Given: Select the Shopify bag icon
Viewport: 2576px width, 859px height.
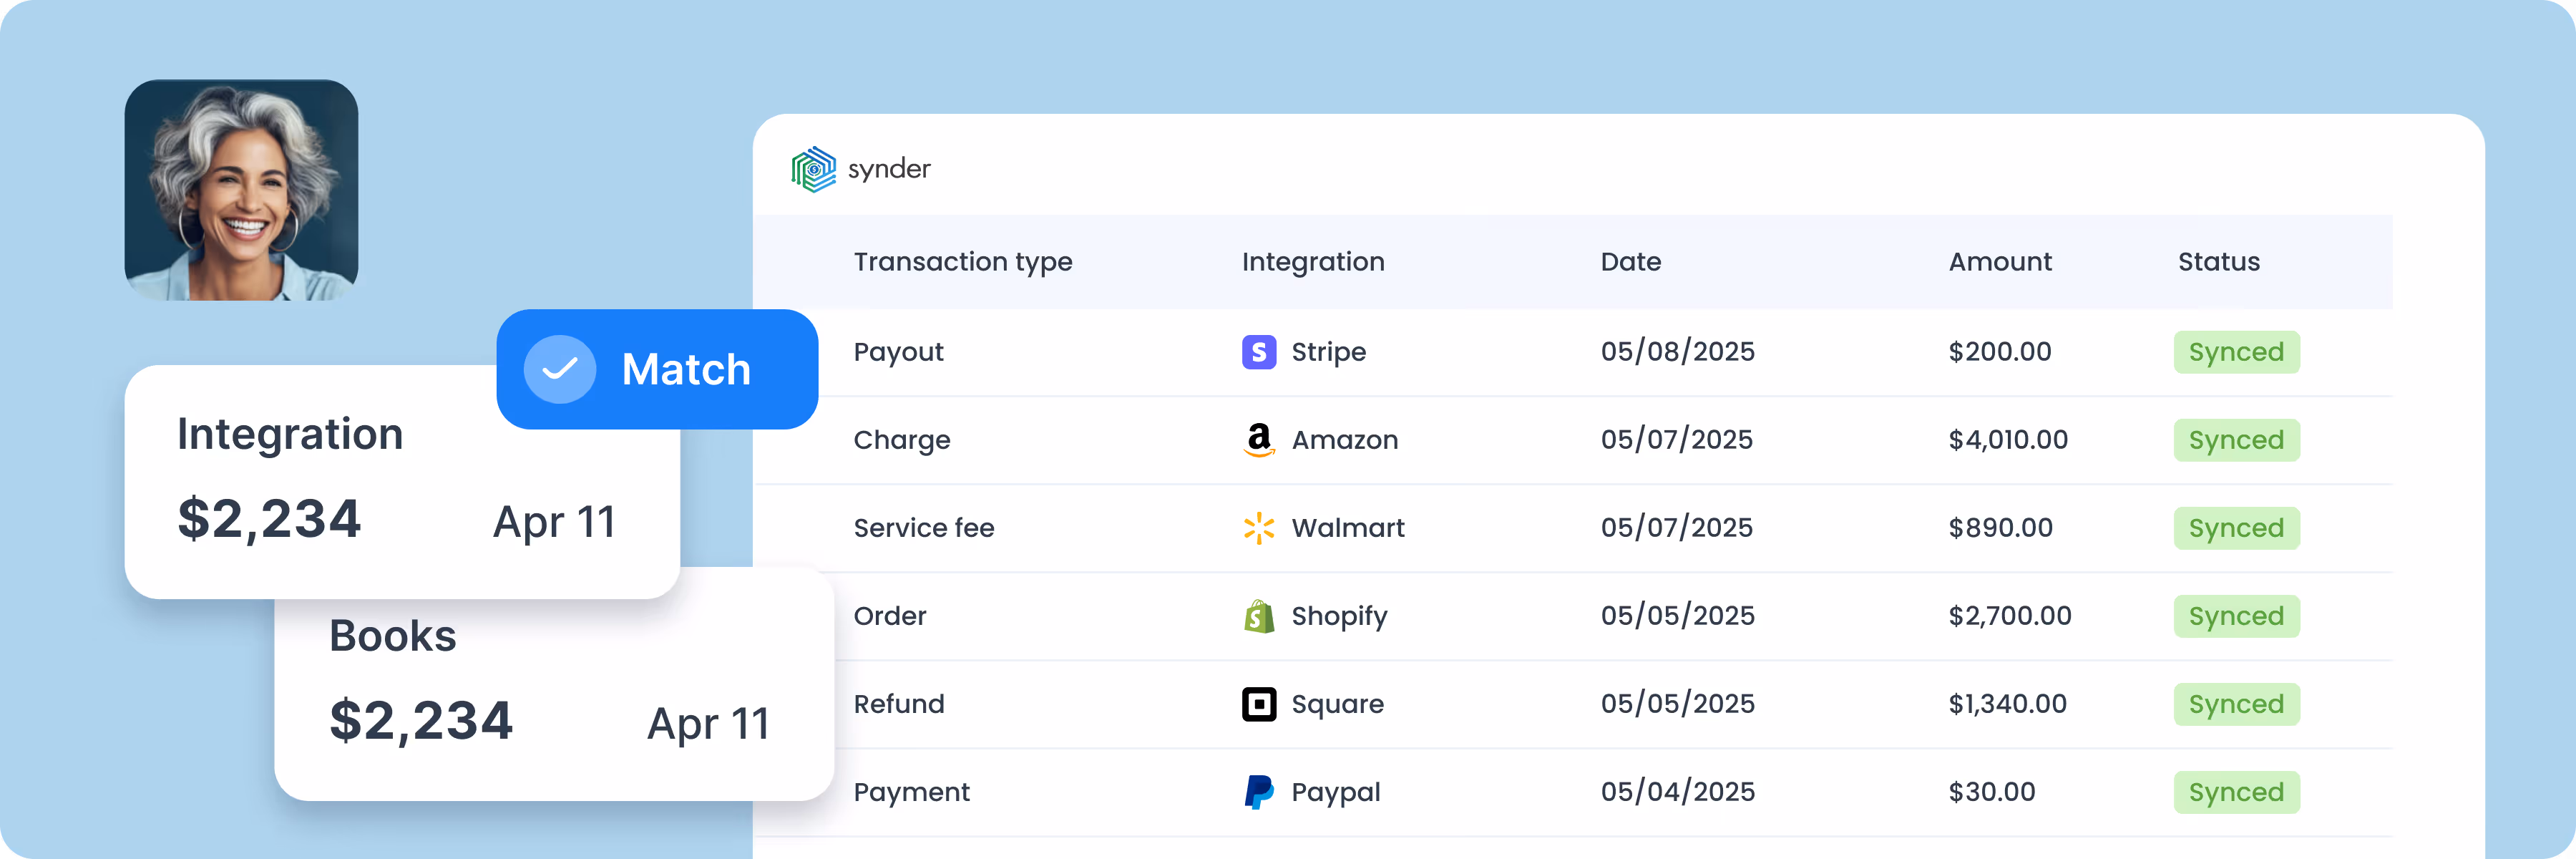Looking at the screenshot, I should click(1259, 616).
